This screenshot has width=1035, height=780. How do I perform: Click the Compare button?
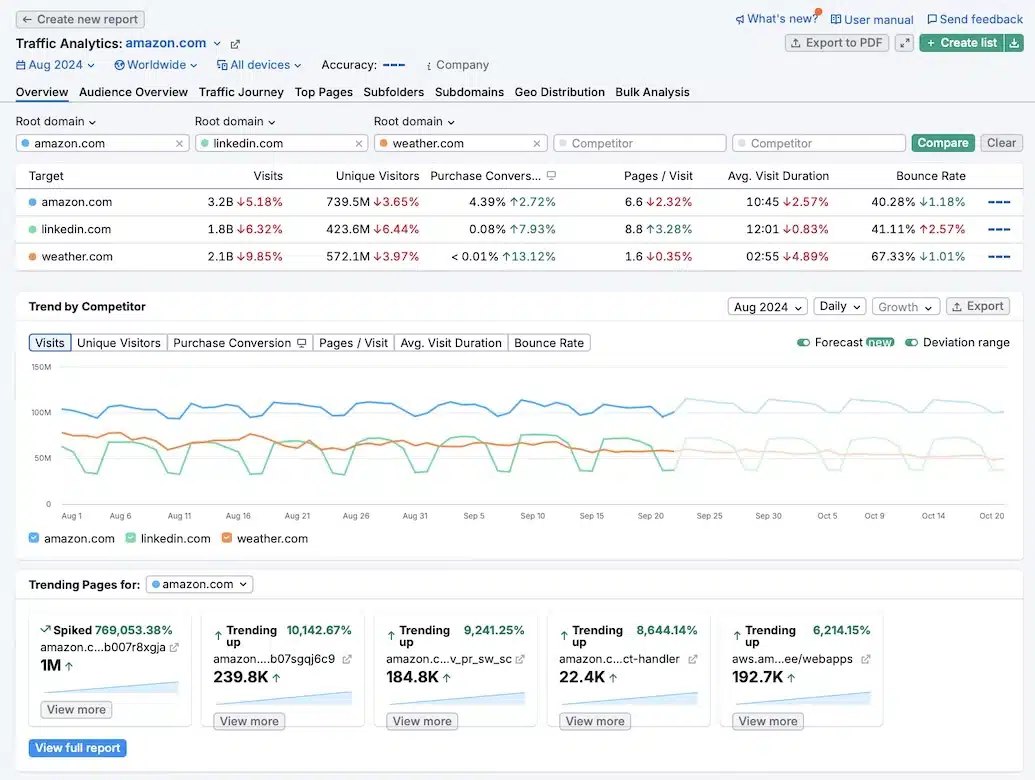942,142
